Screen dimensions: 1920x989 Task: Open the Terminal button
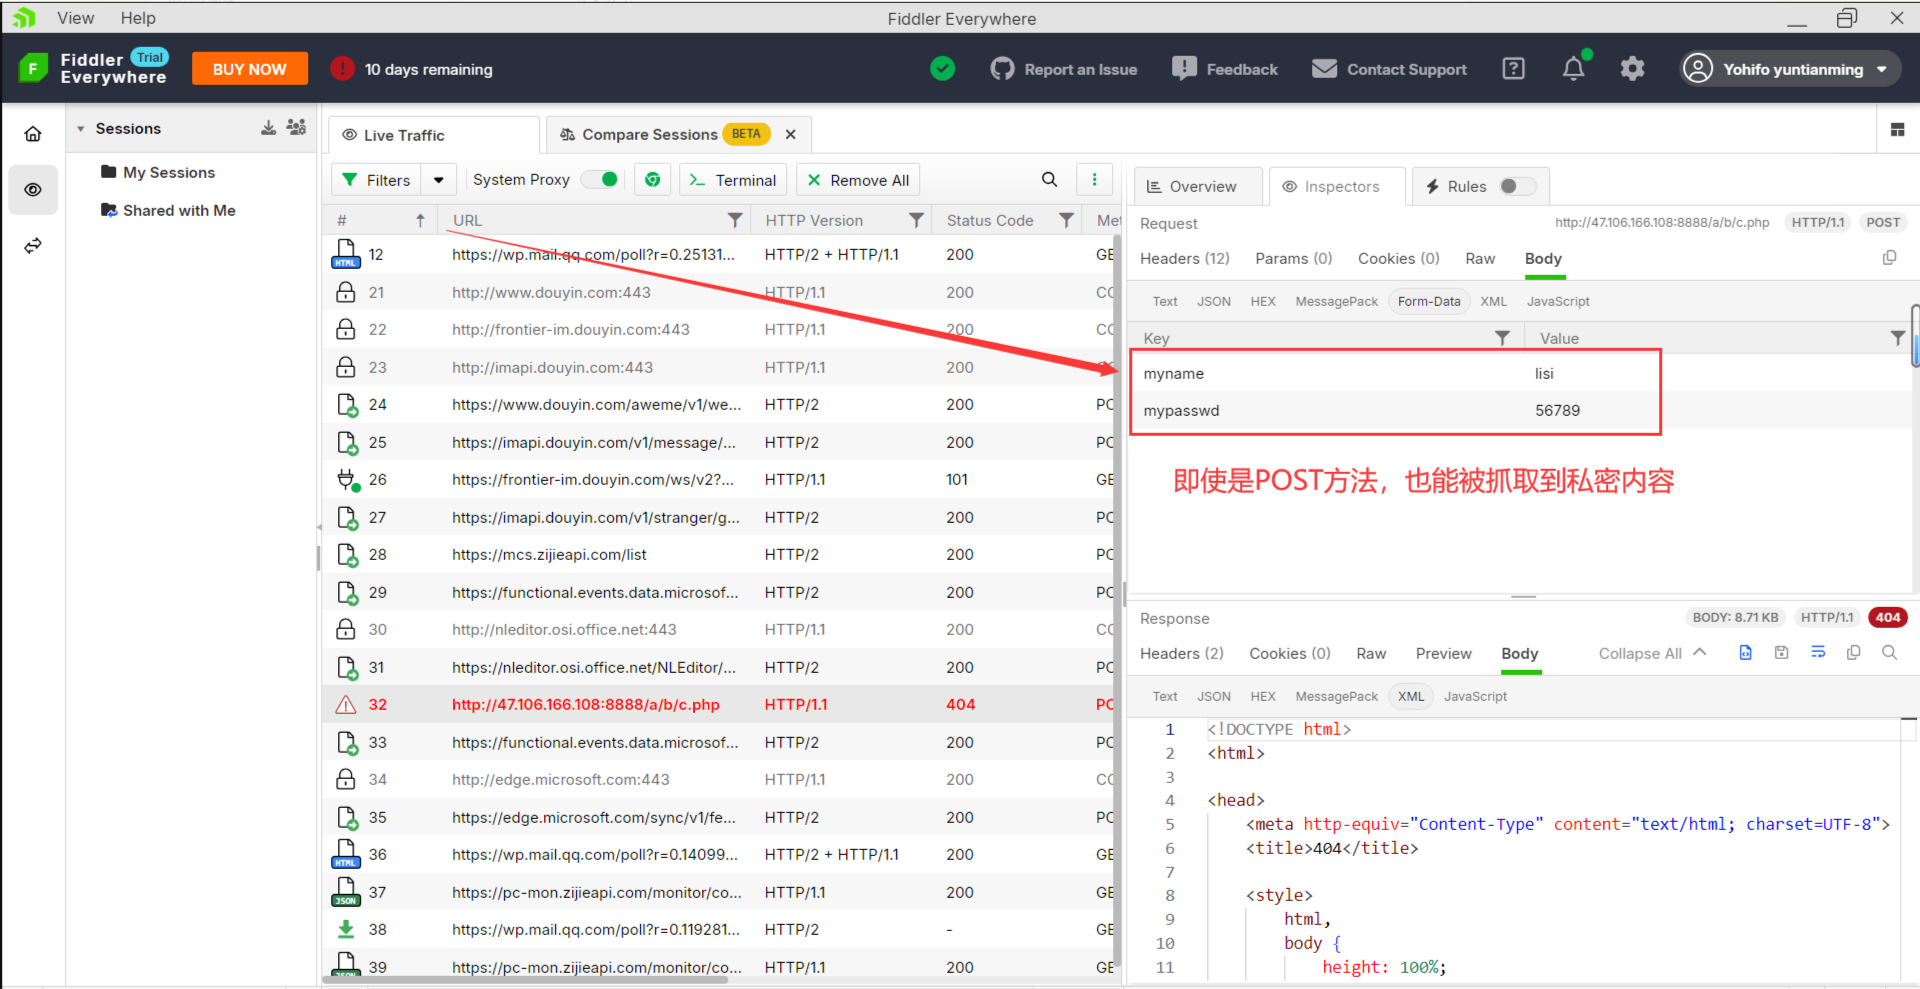733,180
